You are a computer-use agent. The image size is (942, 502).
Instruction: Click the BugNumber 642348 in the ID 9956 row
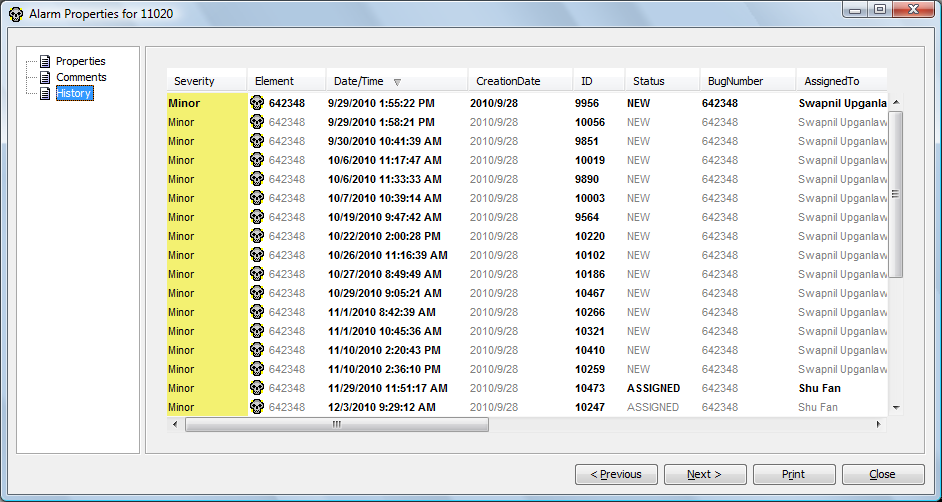pos(720,103)
